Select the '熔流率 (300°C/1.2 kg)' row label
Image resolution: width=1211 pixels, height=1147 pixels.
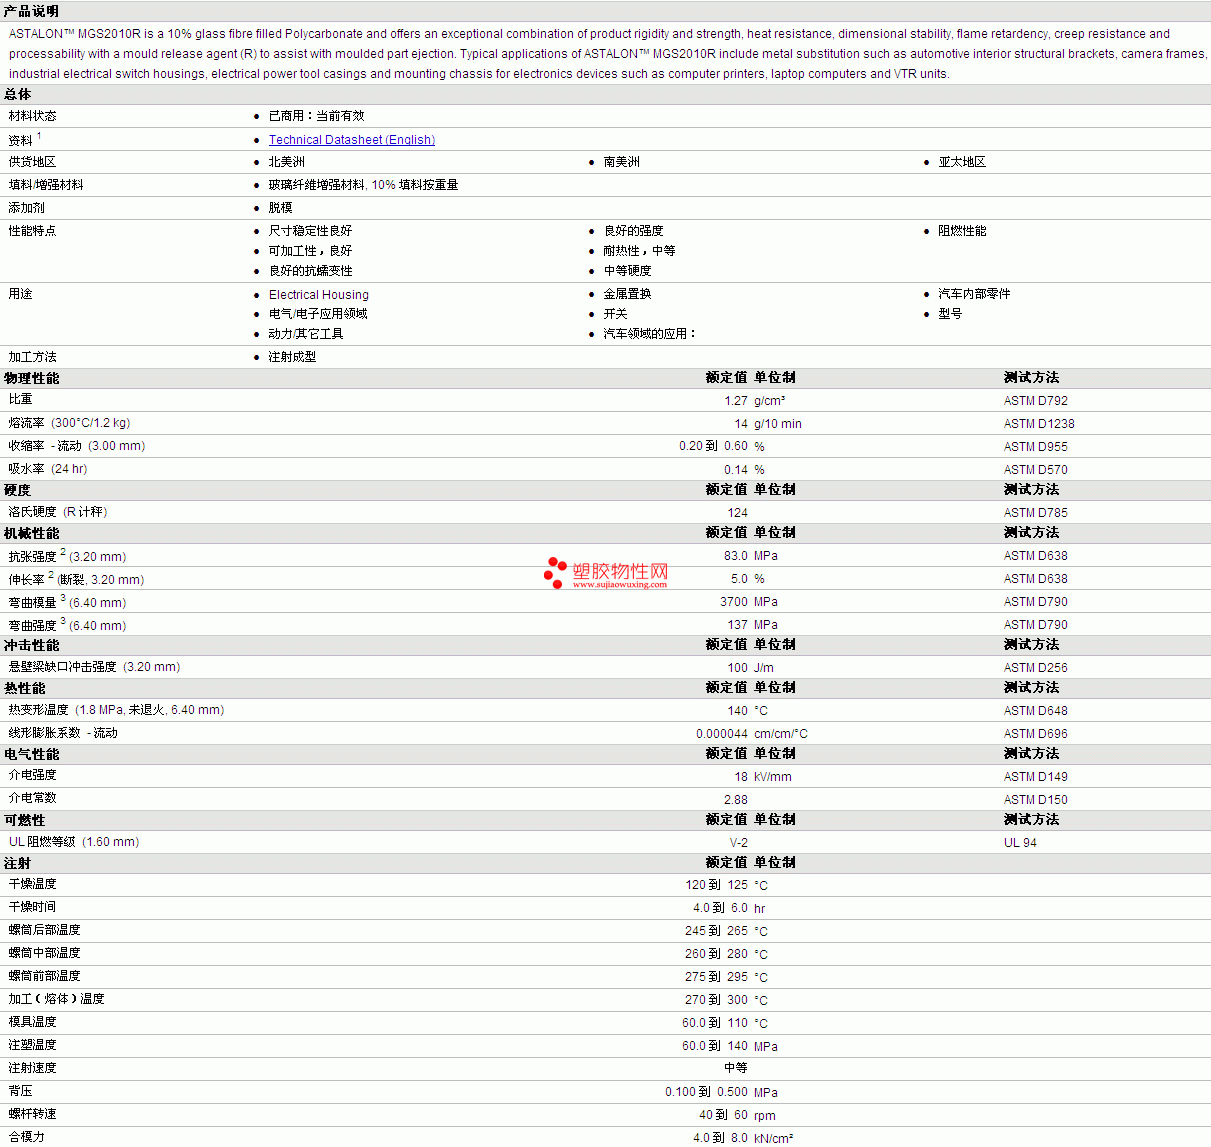(x=70, y=423)
